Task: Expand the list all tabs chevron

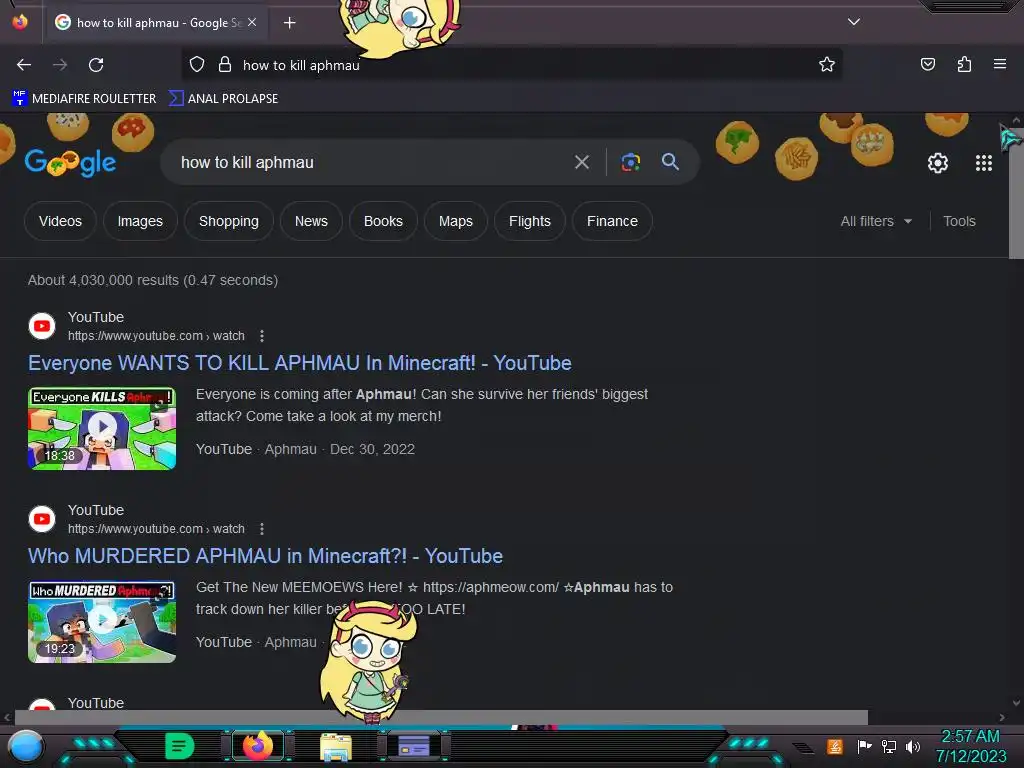Action: [854, 22]
